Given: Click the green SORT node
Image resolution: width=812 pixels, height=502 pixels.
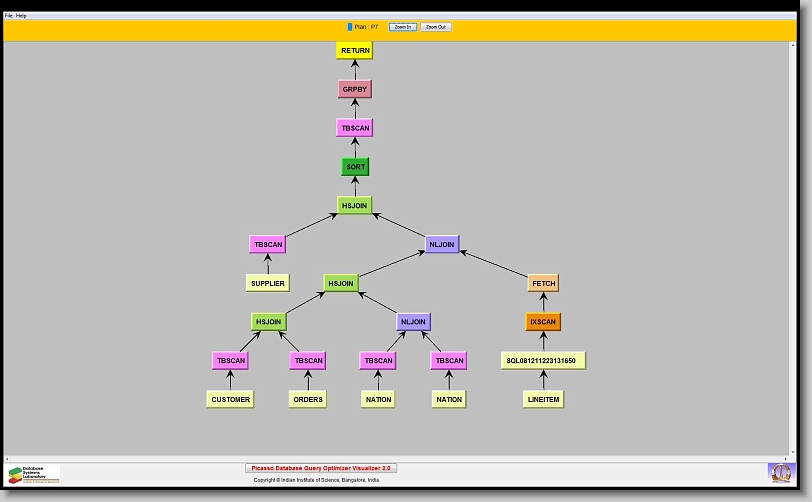Looking at the screenshot, I should click(x=355, y=167).
